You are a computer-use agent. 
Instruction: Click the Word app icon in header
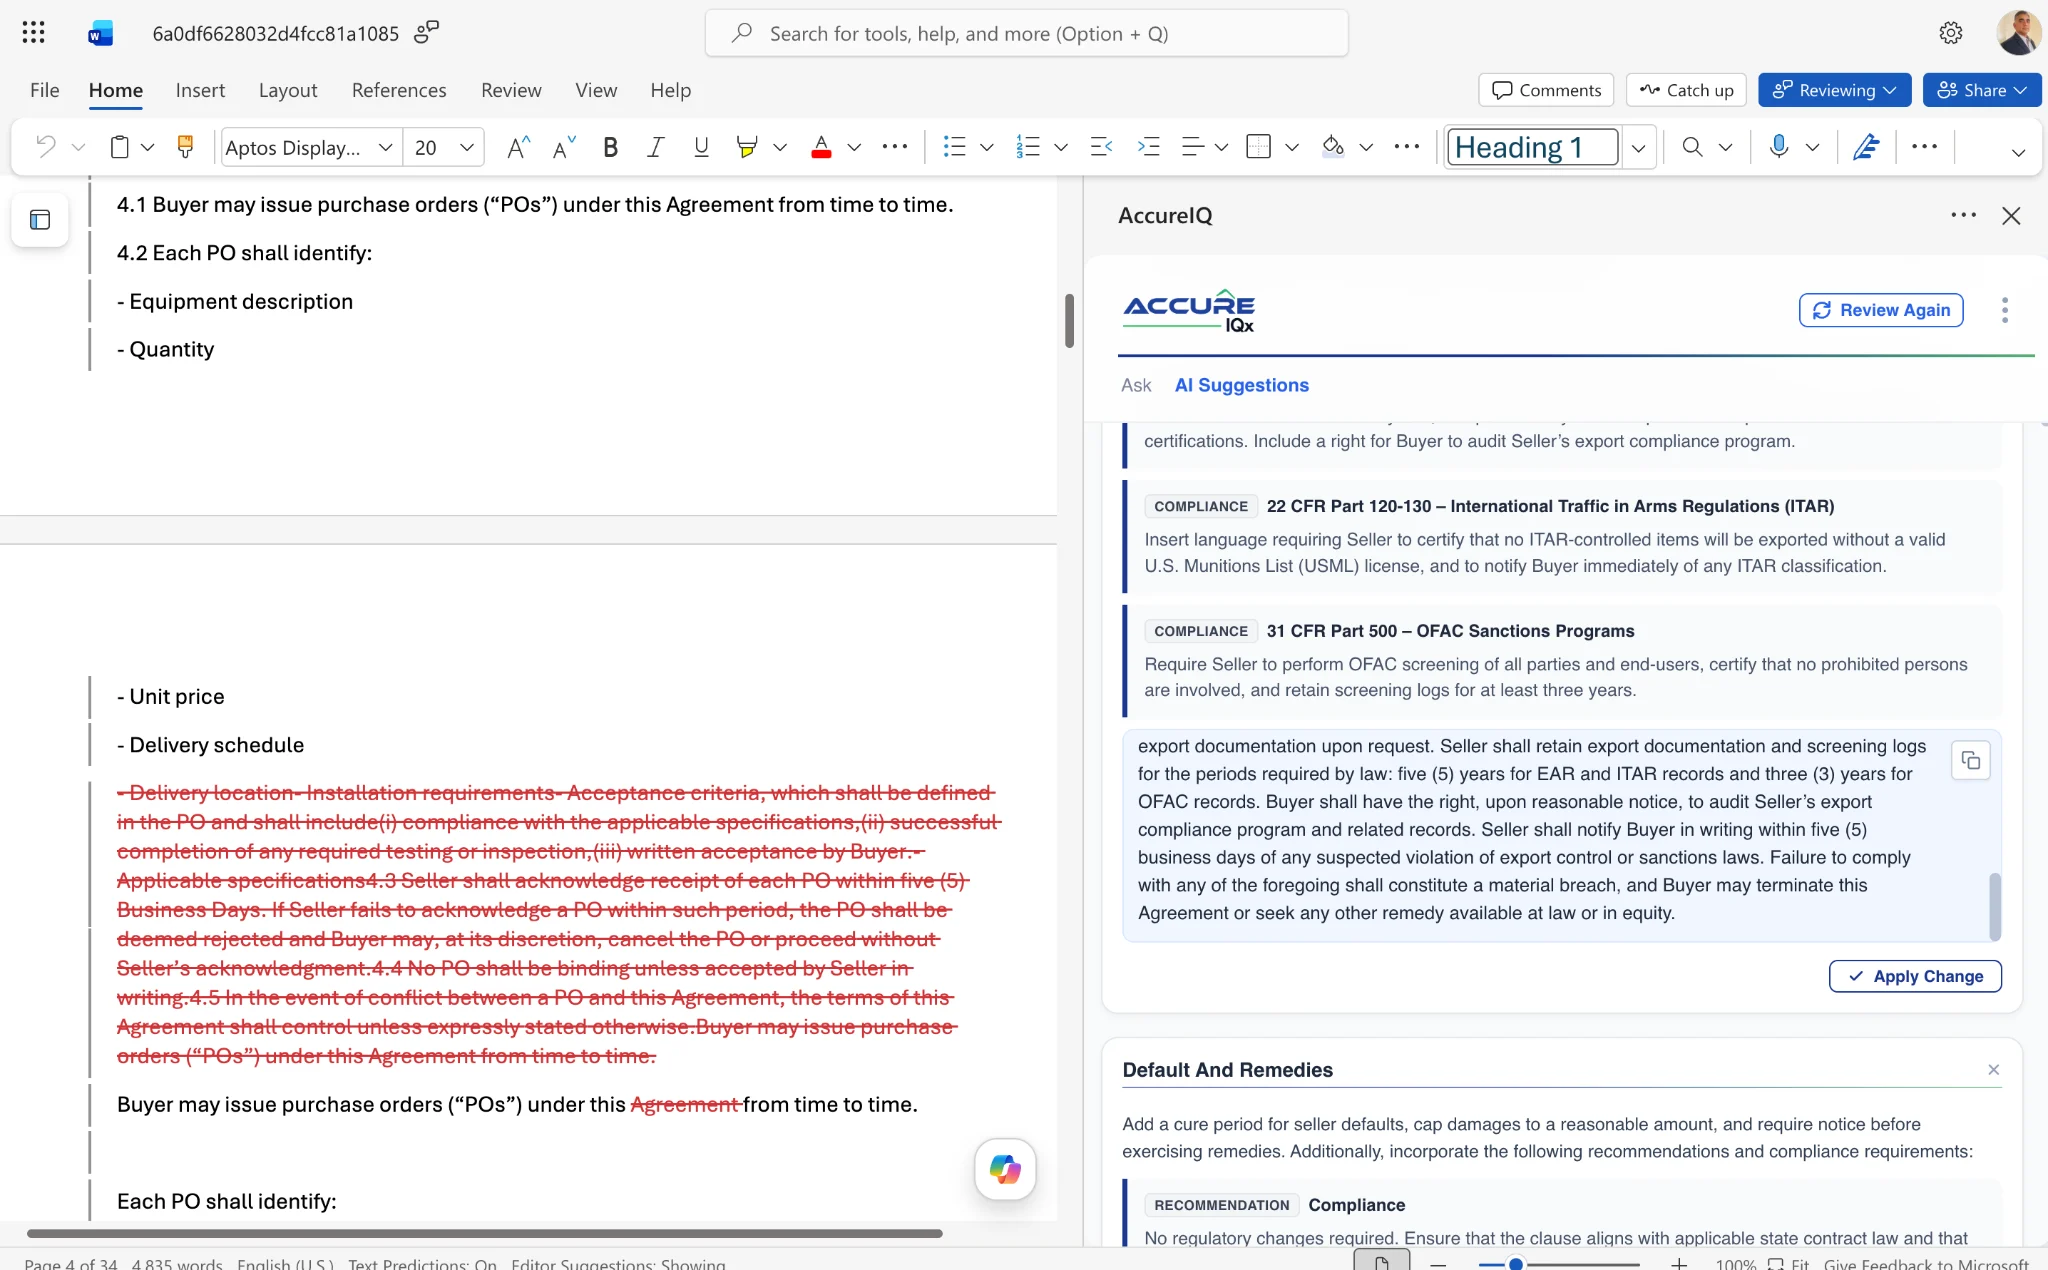[x=100, y=33]
